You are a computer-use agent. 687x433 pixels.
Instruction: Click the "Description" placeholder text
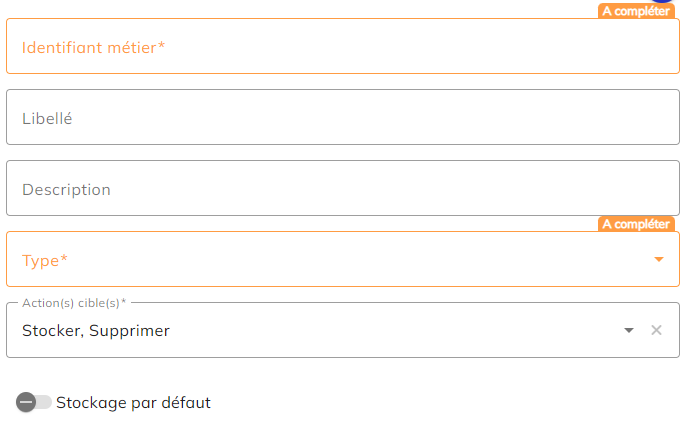click(x=66, y=189)
